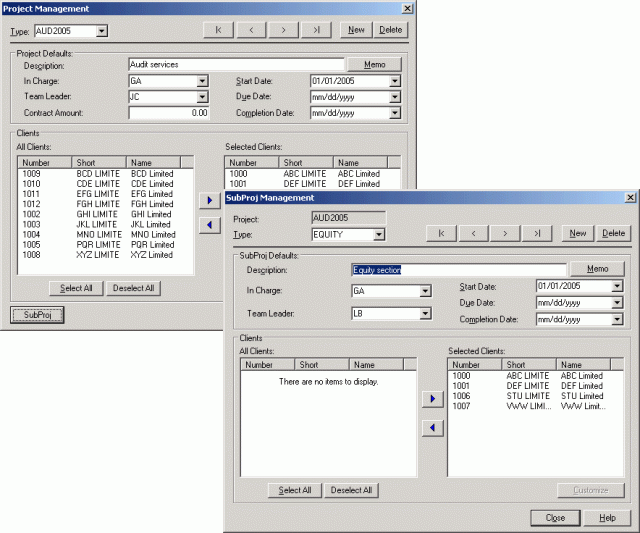Open SubProj Team Leader LB dropdown
Image resolution: width=640 pixels, height=533 pixels.
tap(425, 314)
